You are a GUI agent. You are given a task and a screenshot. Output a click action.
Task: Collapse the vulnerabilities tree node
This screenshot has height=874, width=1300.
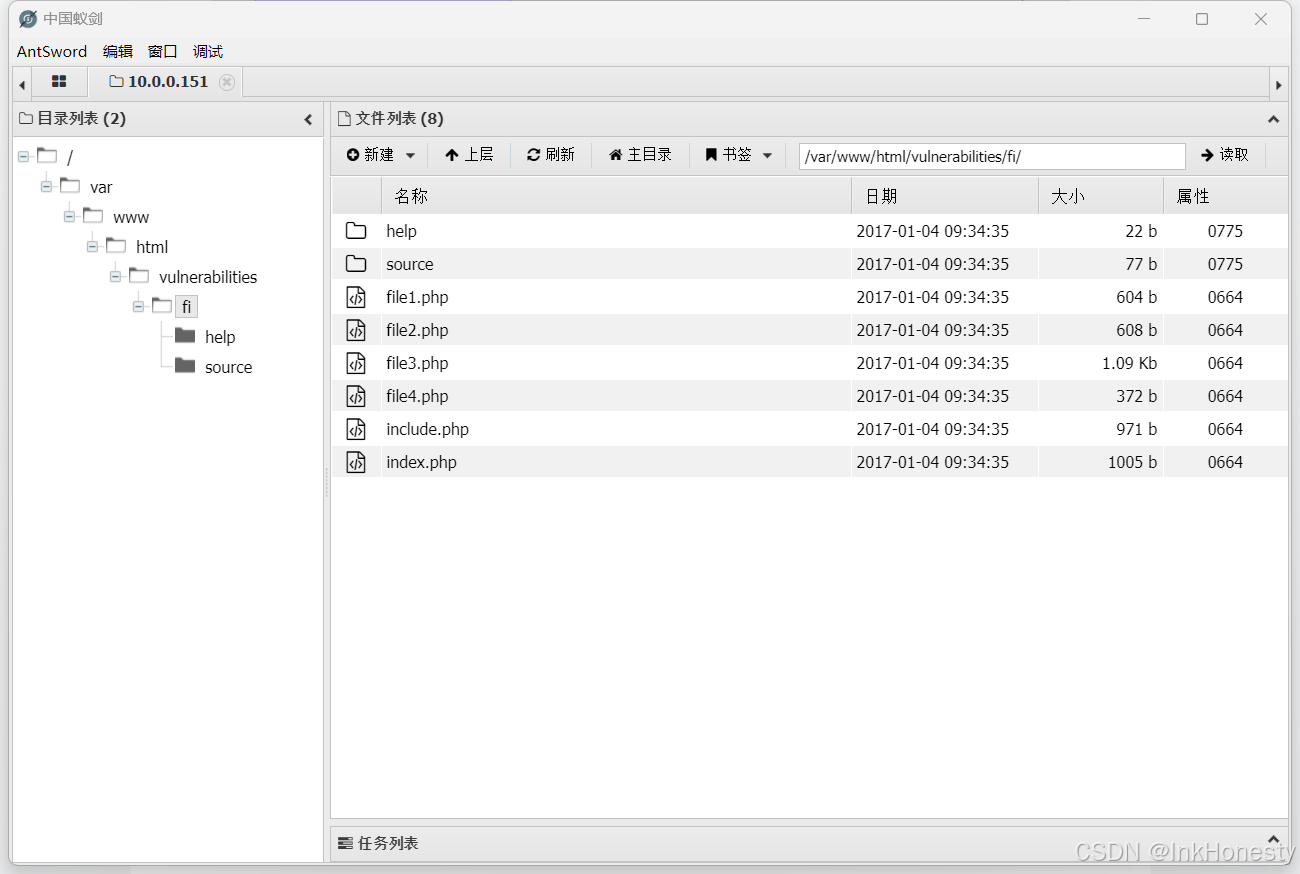tap(115, 276)
